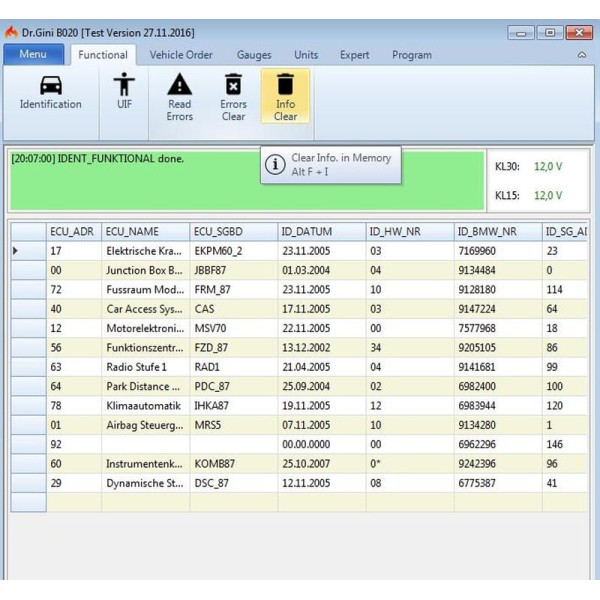Open the Program tab

coord(411,55)
